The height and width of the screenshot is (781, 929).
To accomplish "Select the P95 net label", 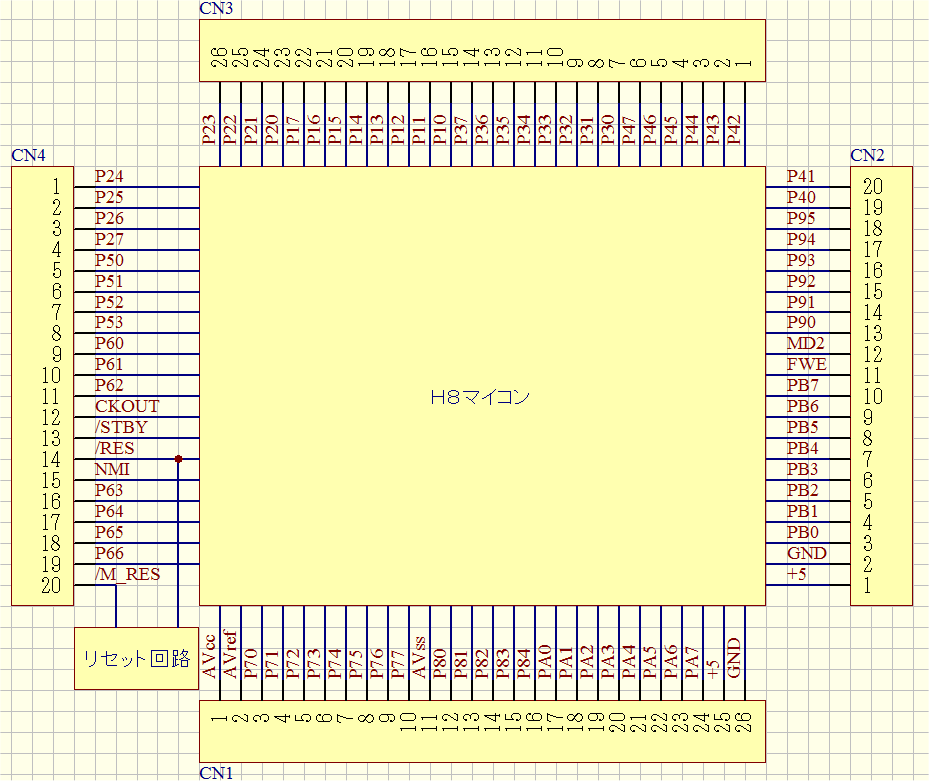I will point(801,218).
